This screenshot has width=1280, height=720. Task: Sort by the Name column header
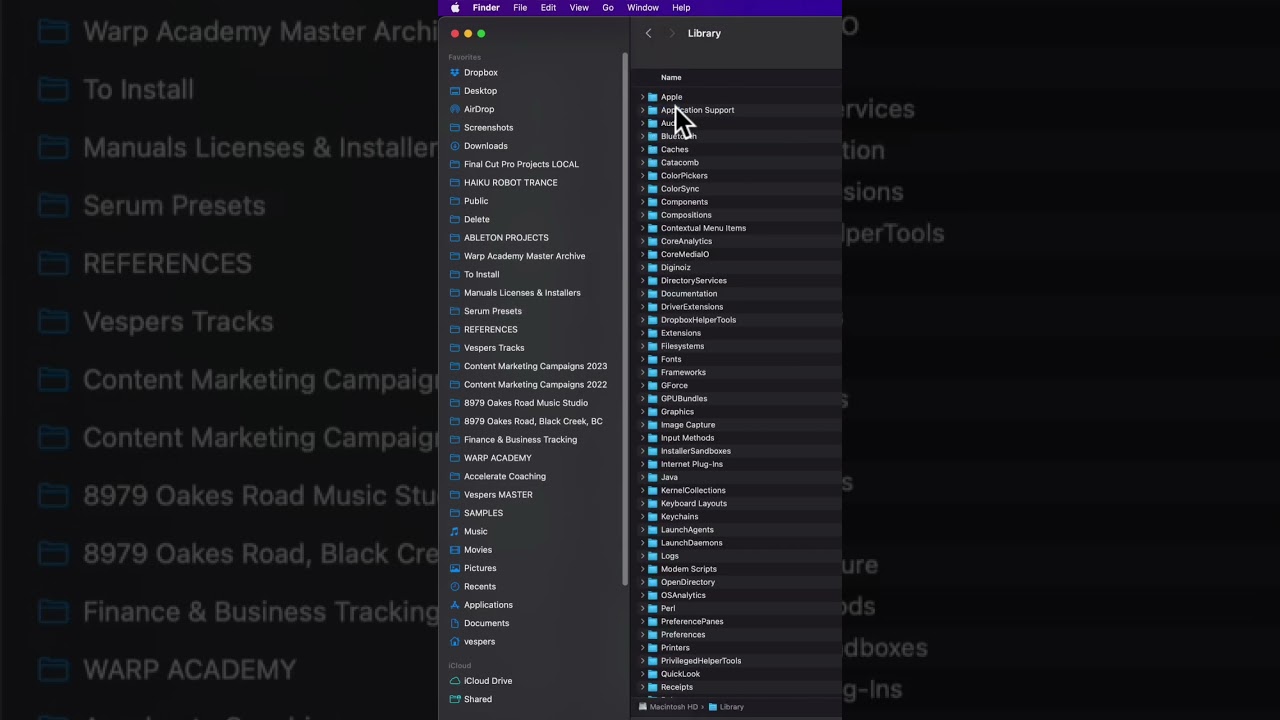[671, 77]
